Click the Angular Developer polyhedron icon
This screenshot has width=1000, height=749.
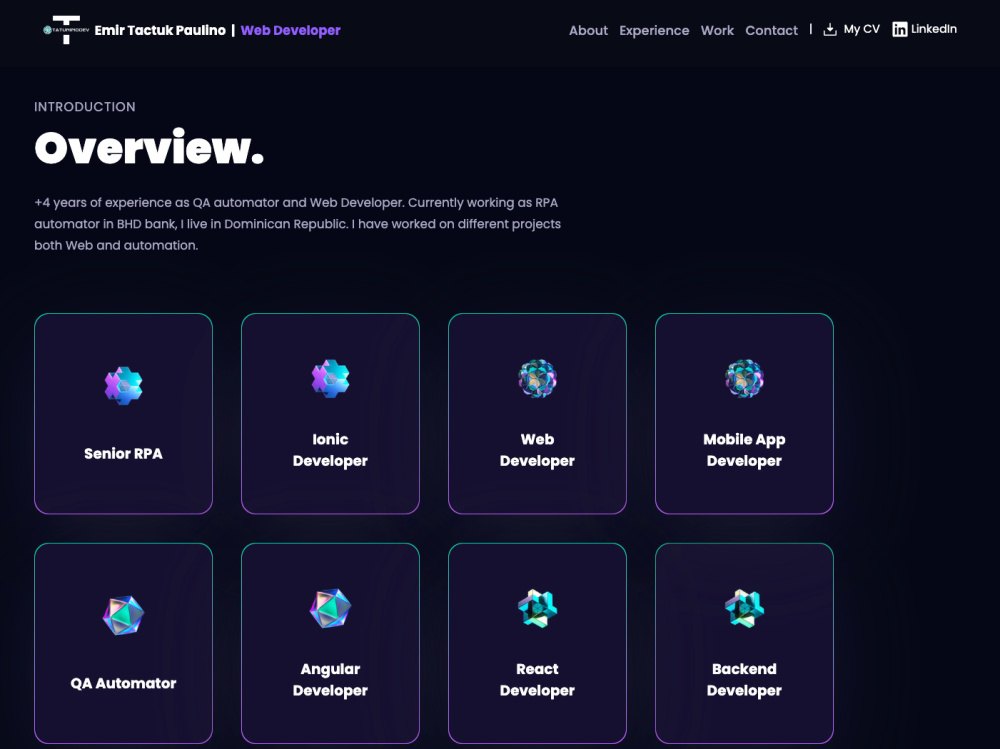(x=330, y=608)
